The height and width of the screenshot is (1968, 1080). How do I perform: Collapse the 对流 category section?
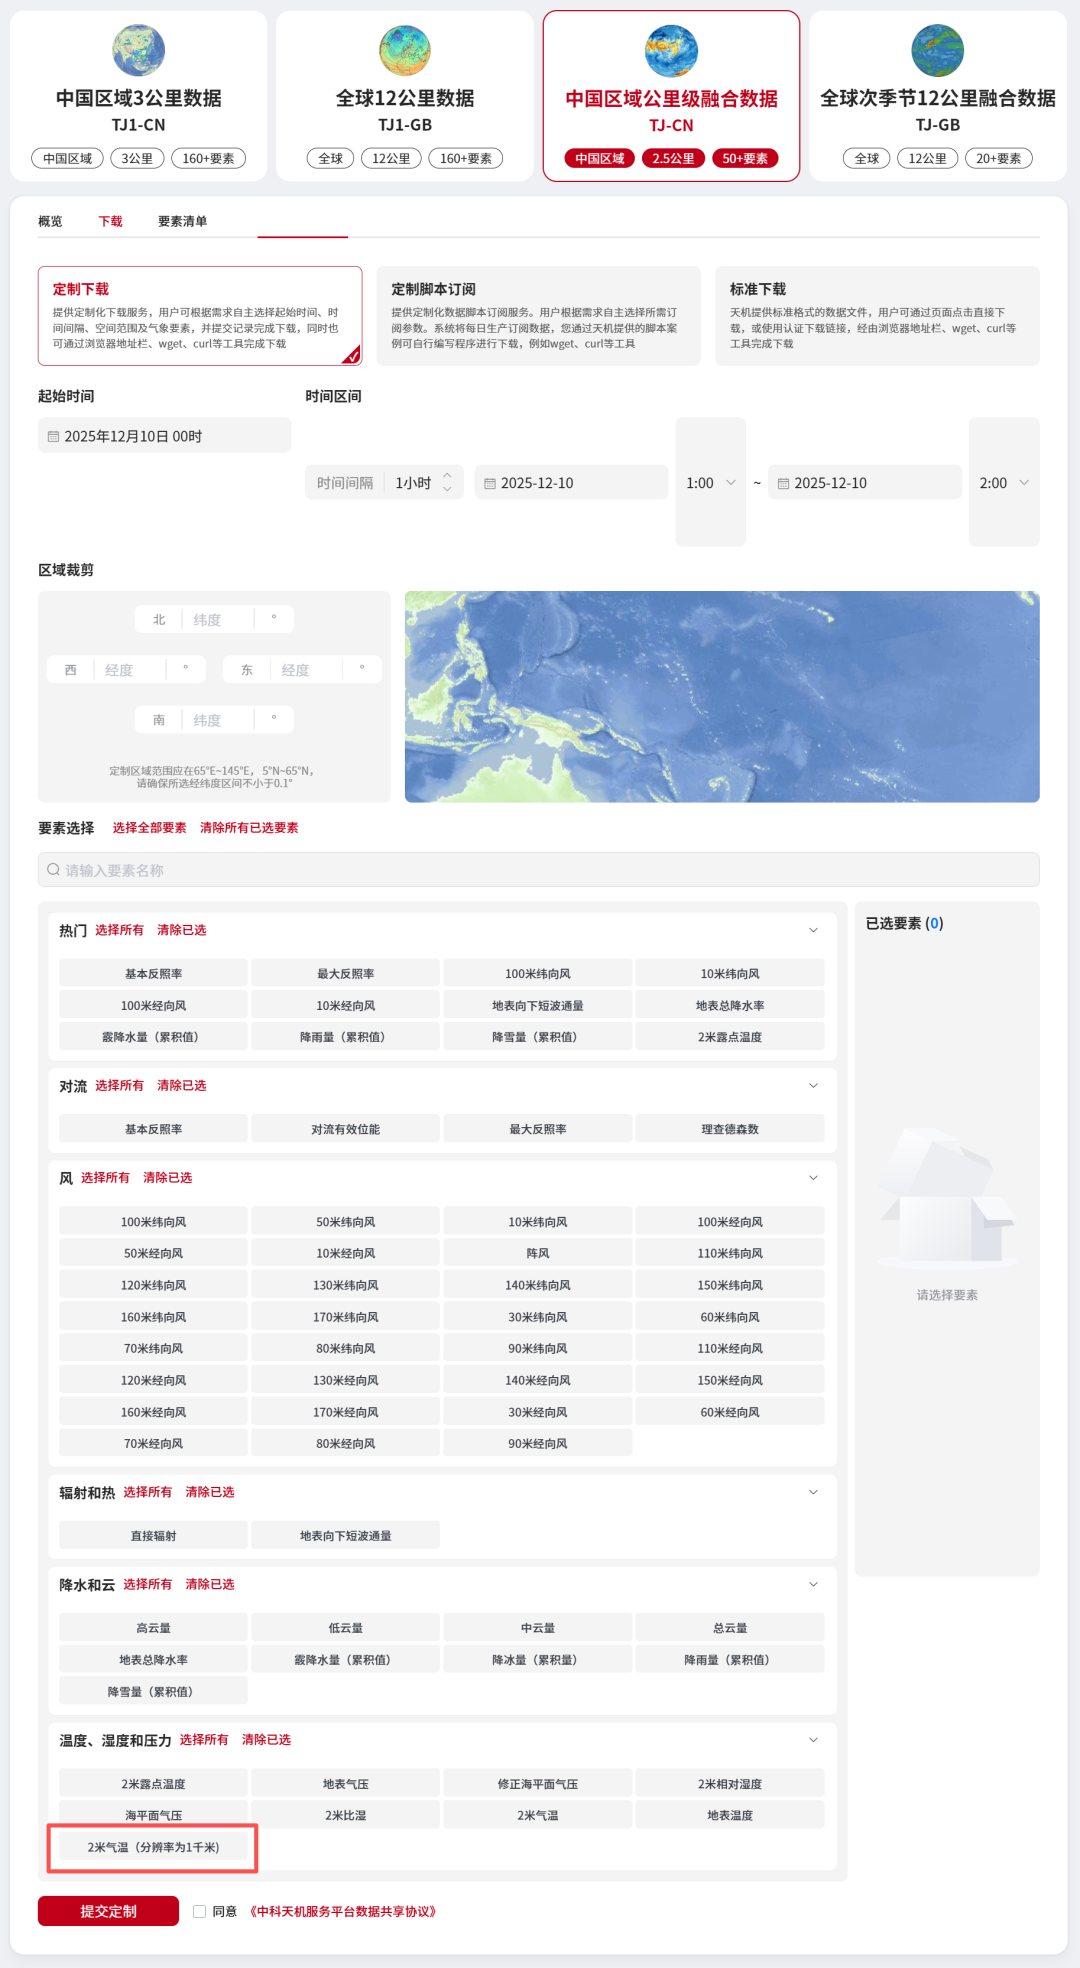point(813,1086)
